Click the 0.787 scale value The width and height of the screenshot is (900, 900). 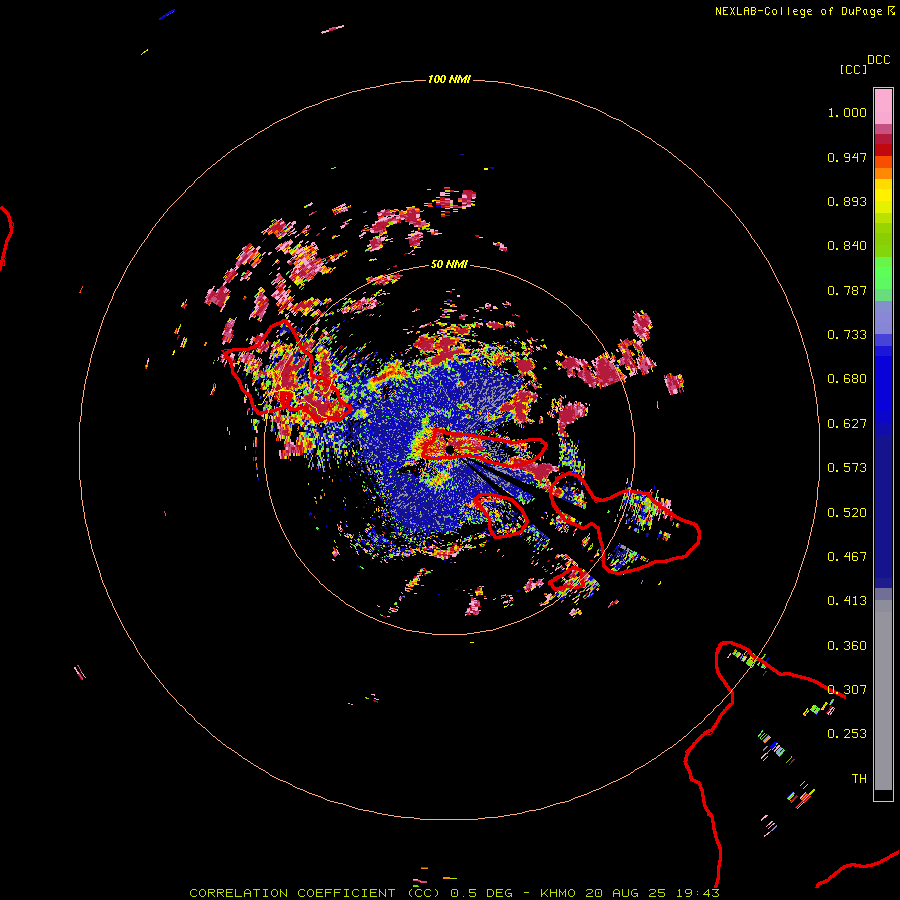click(x=847, y=290)
